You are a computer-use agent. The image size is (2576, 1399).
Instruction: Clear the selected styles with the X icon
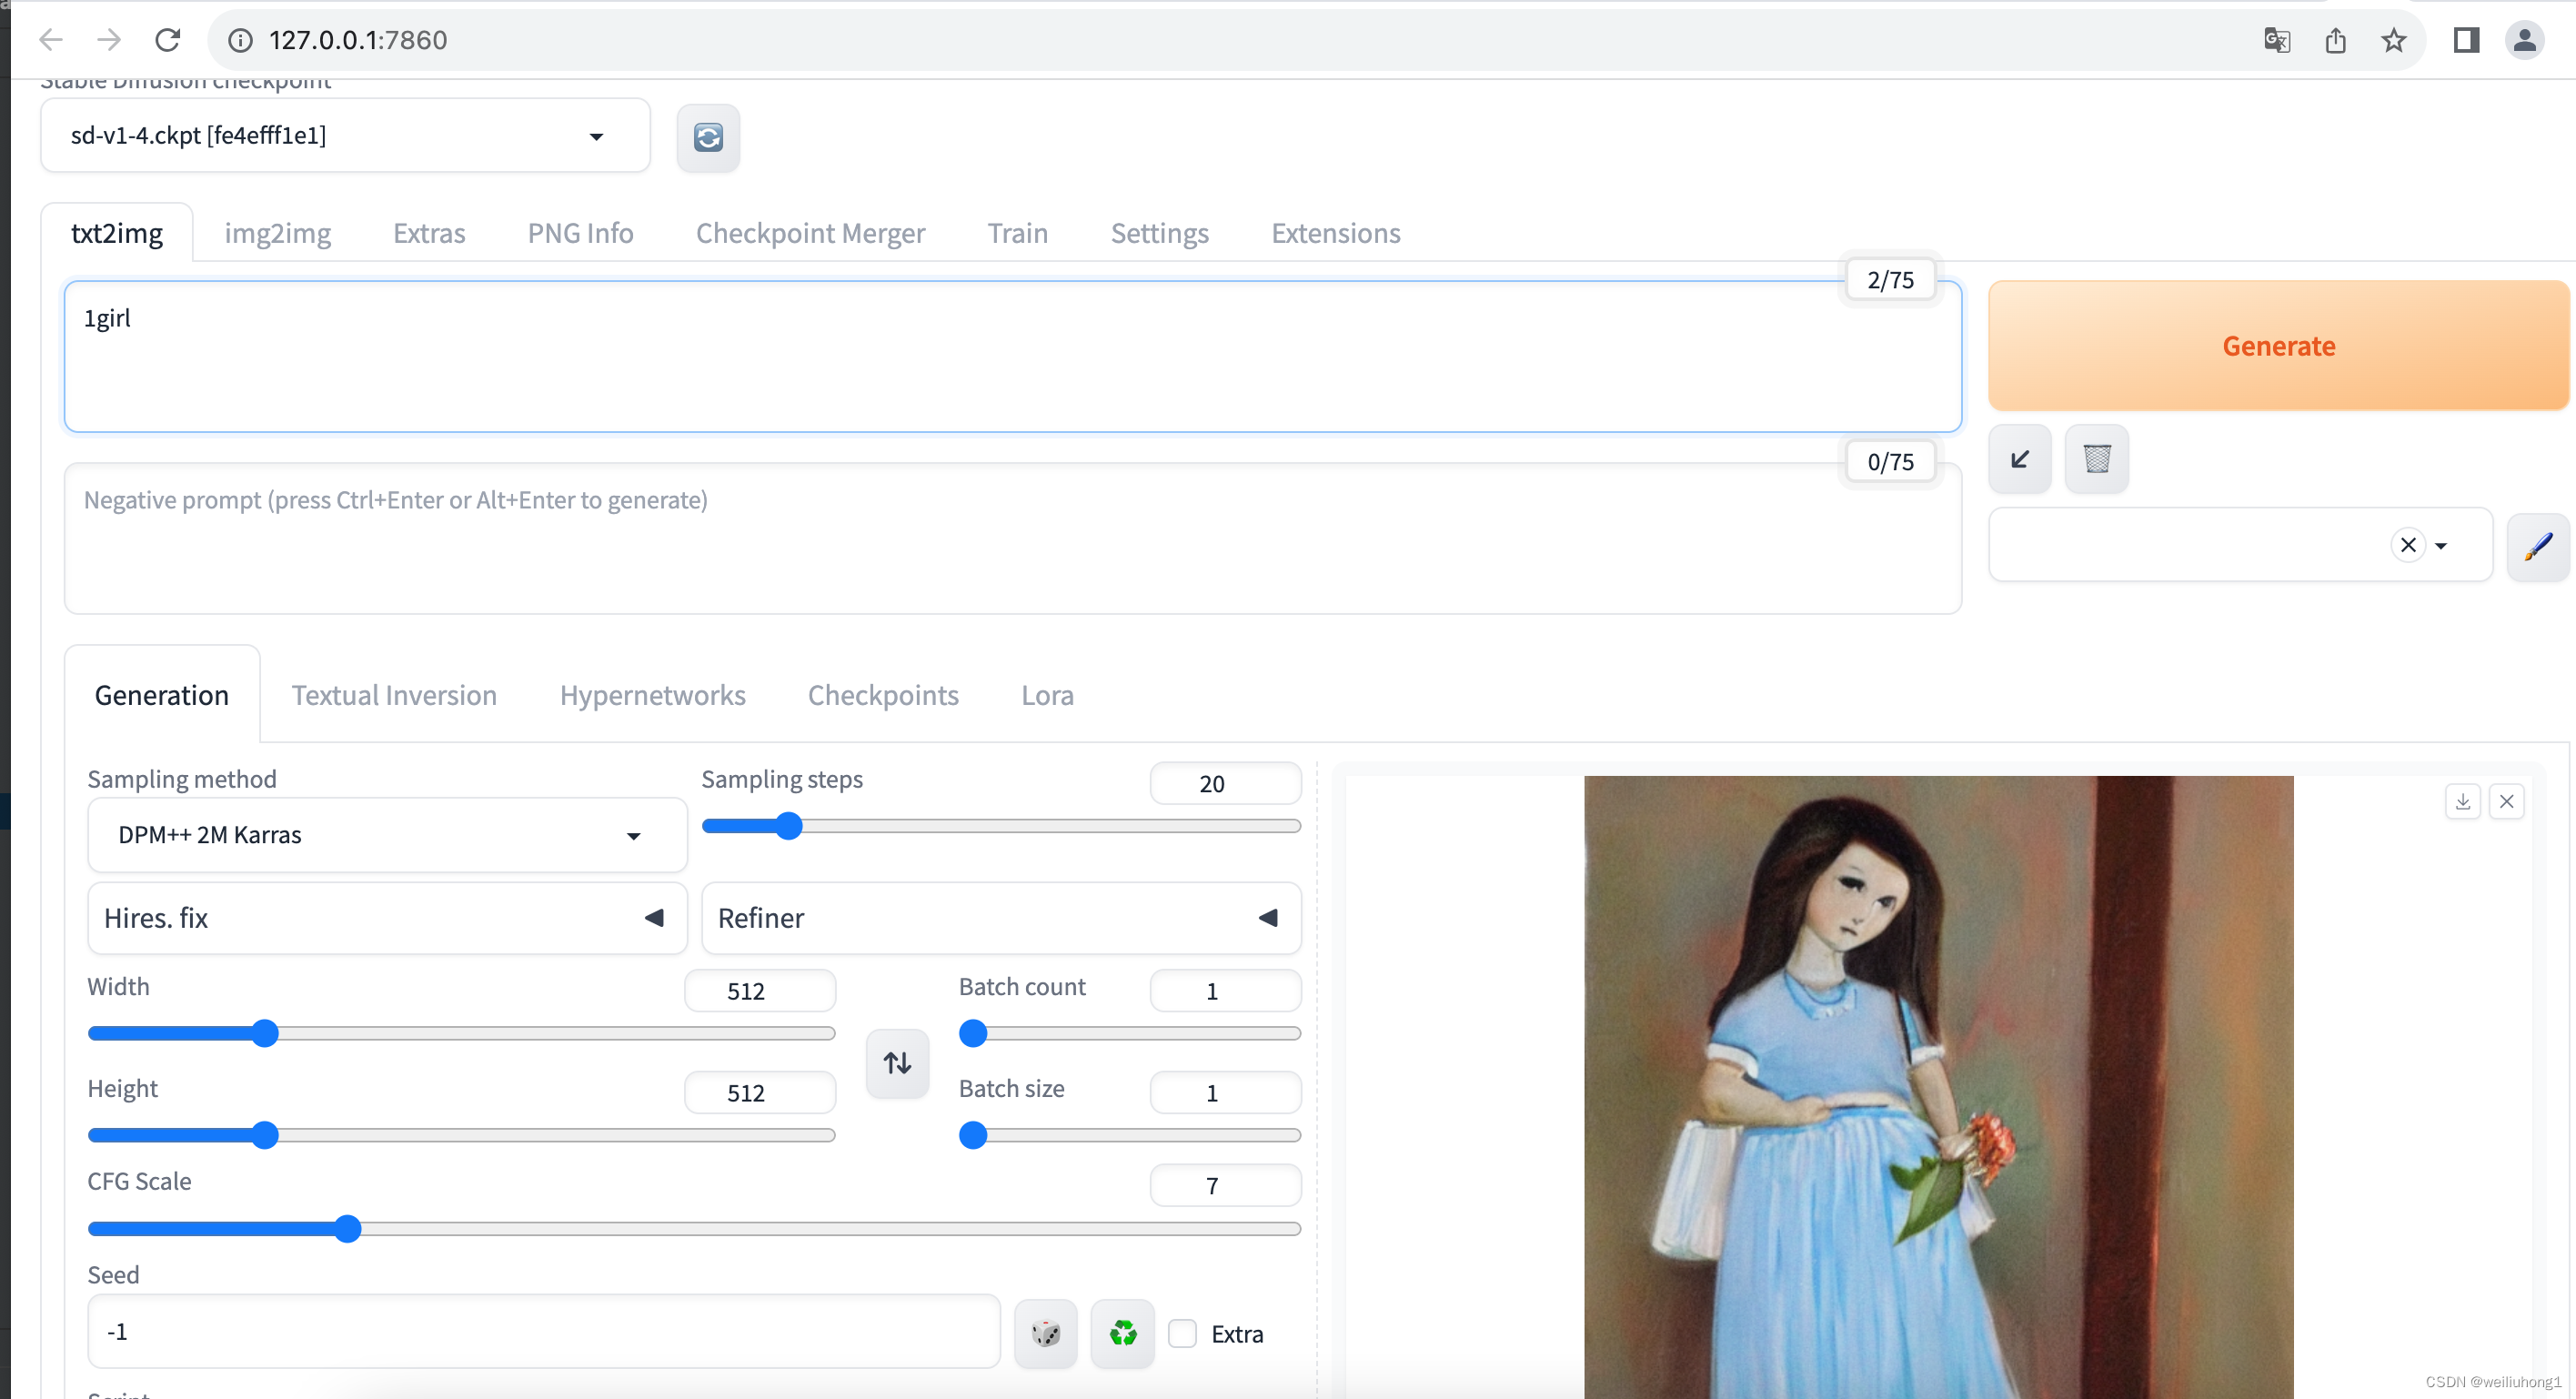point(2408,545)
